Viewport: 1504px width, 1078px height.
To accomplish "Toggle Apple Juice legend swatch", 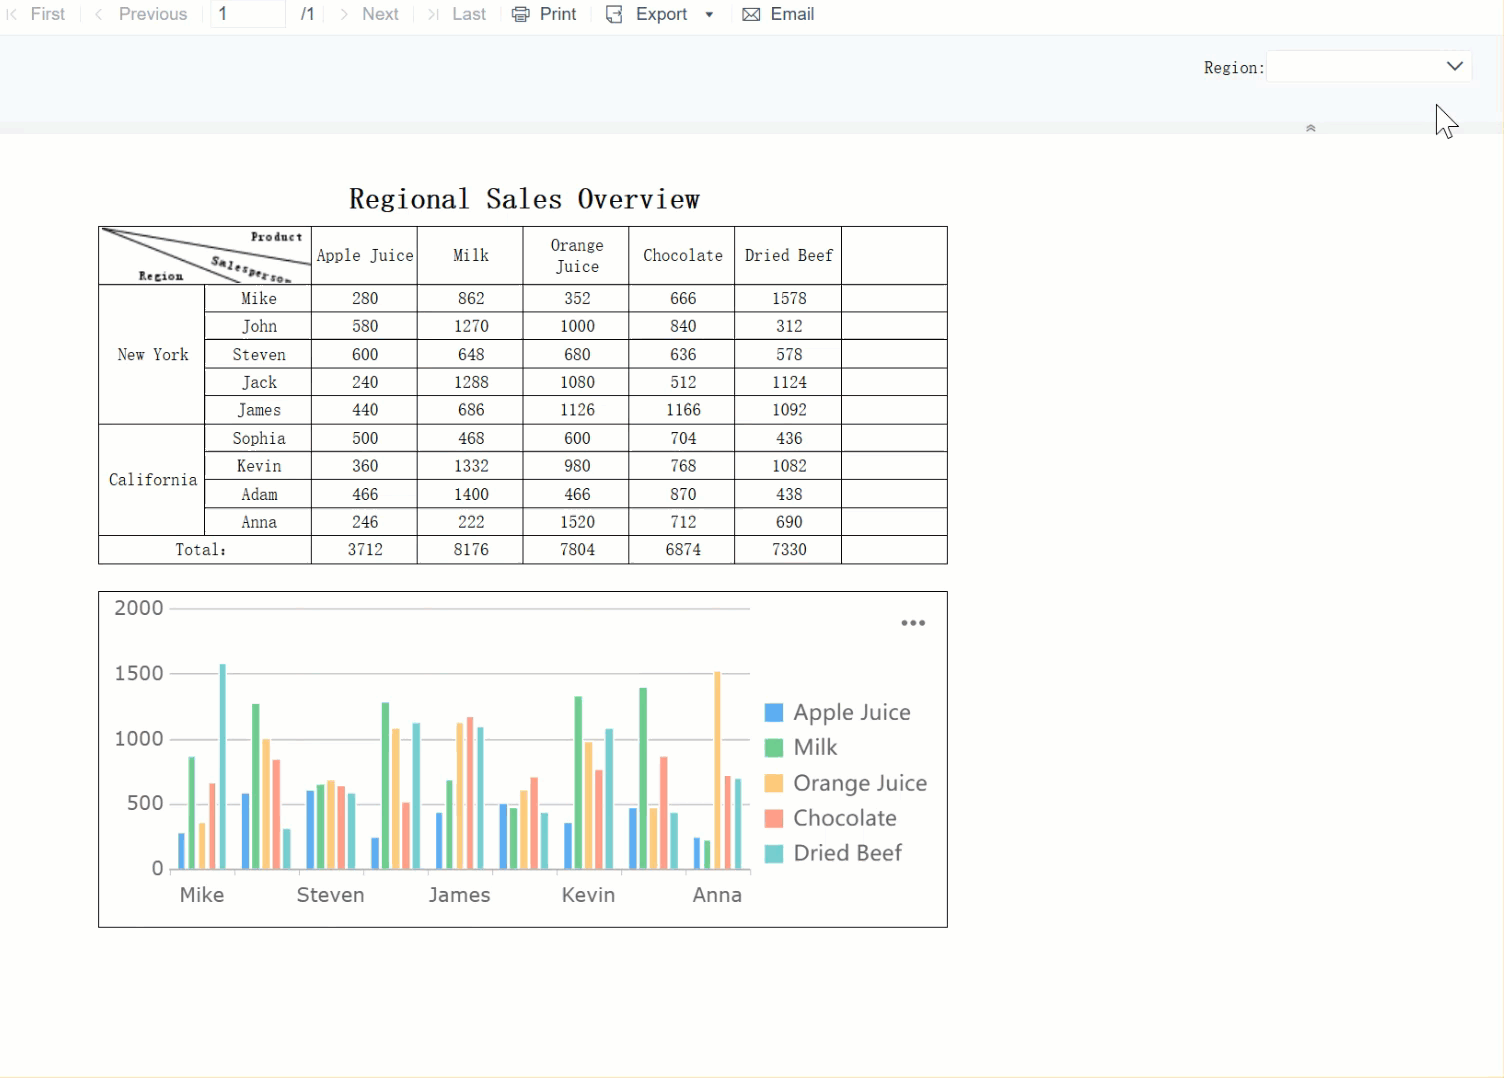I will tap(774, 713).
